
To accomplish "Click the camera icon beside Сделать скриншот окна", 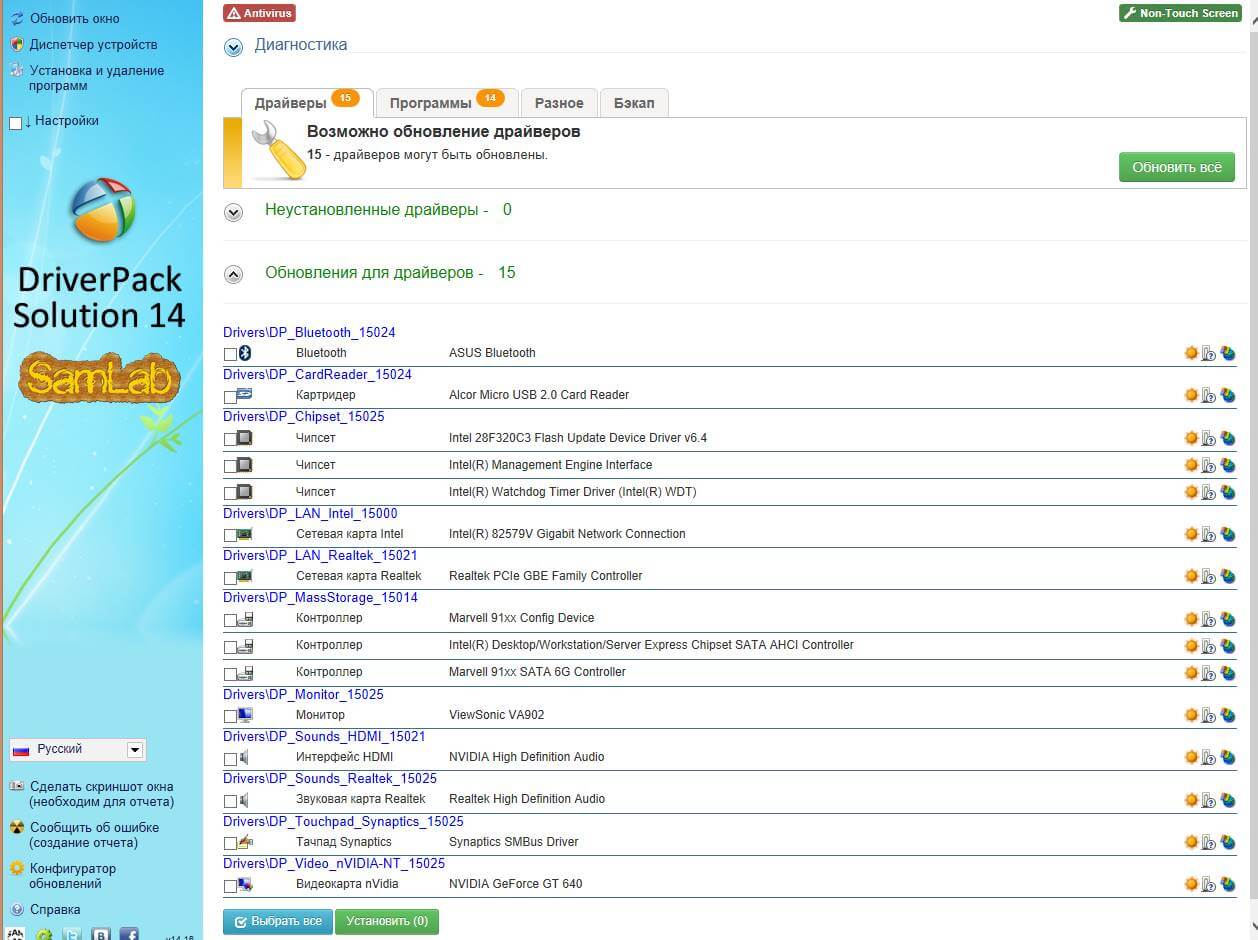I will point(17,787).
